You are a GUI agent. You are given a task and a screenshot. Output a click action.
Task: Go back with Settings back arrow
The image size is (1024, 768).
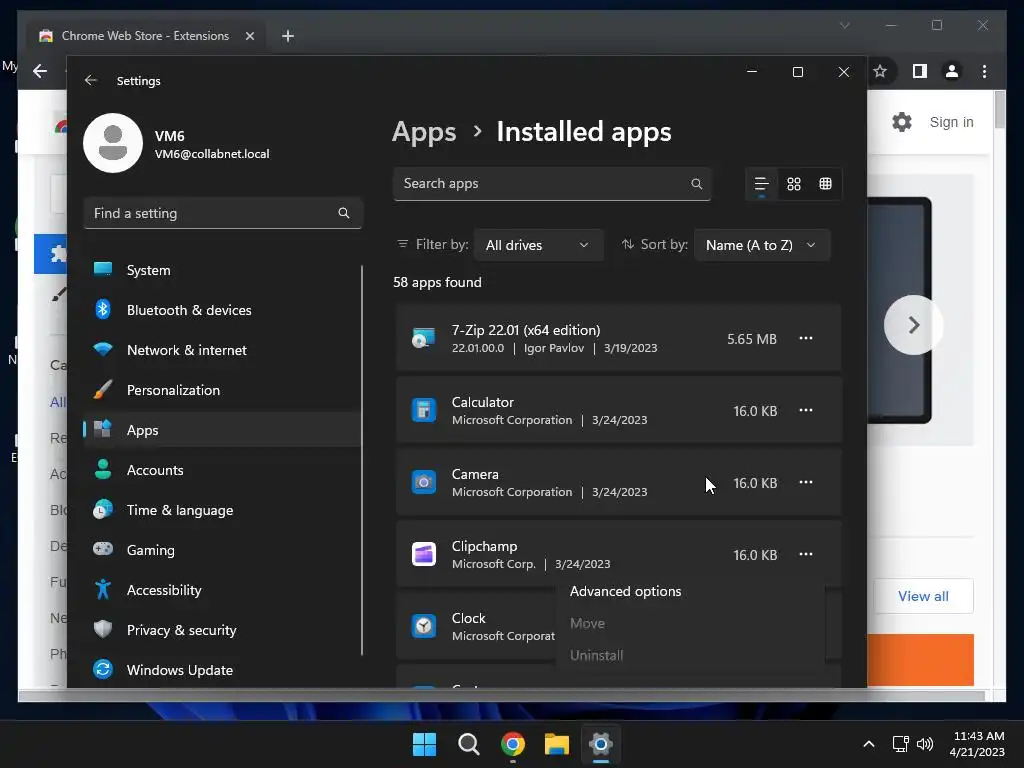pyautogui.click(x=91, y=80)
